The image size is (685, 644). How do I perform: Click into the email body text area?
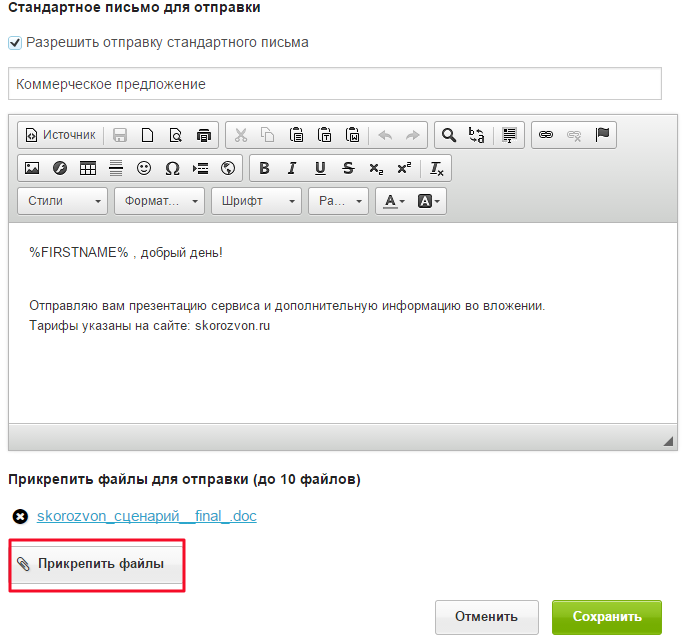click(343, 323)
